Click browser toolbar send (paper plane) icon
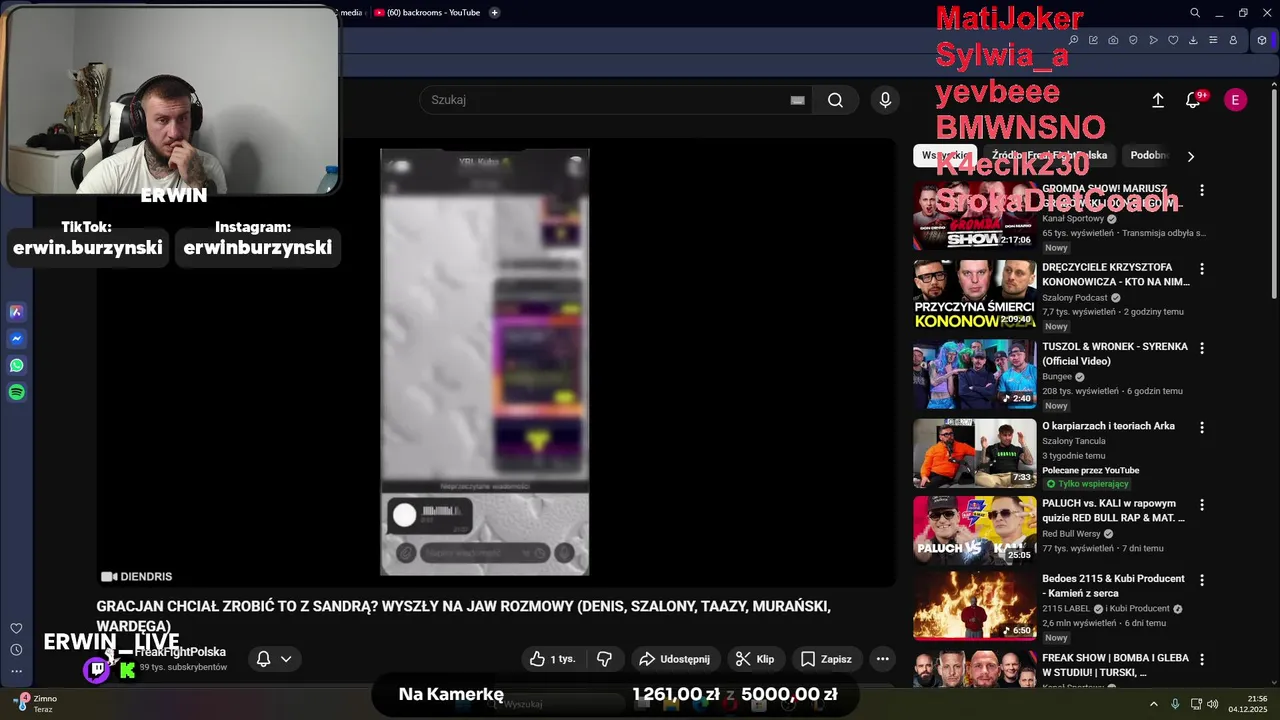Screen dimensions: 1280x720 (1153, 40)
